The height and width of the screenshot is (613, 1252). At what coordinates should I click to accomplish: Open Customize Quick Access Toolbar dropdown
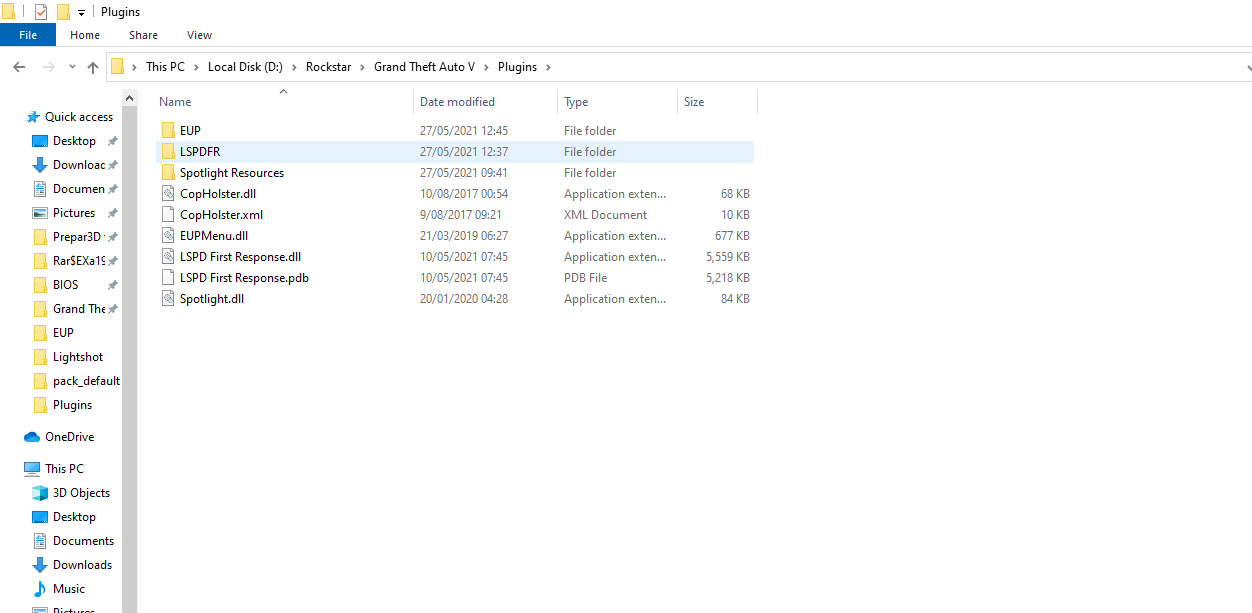(81, 12)
